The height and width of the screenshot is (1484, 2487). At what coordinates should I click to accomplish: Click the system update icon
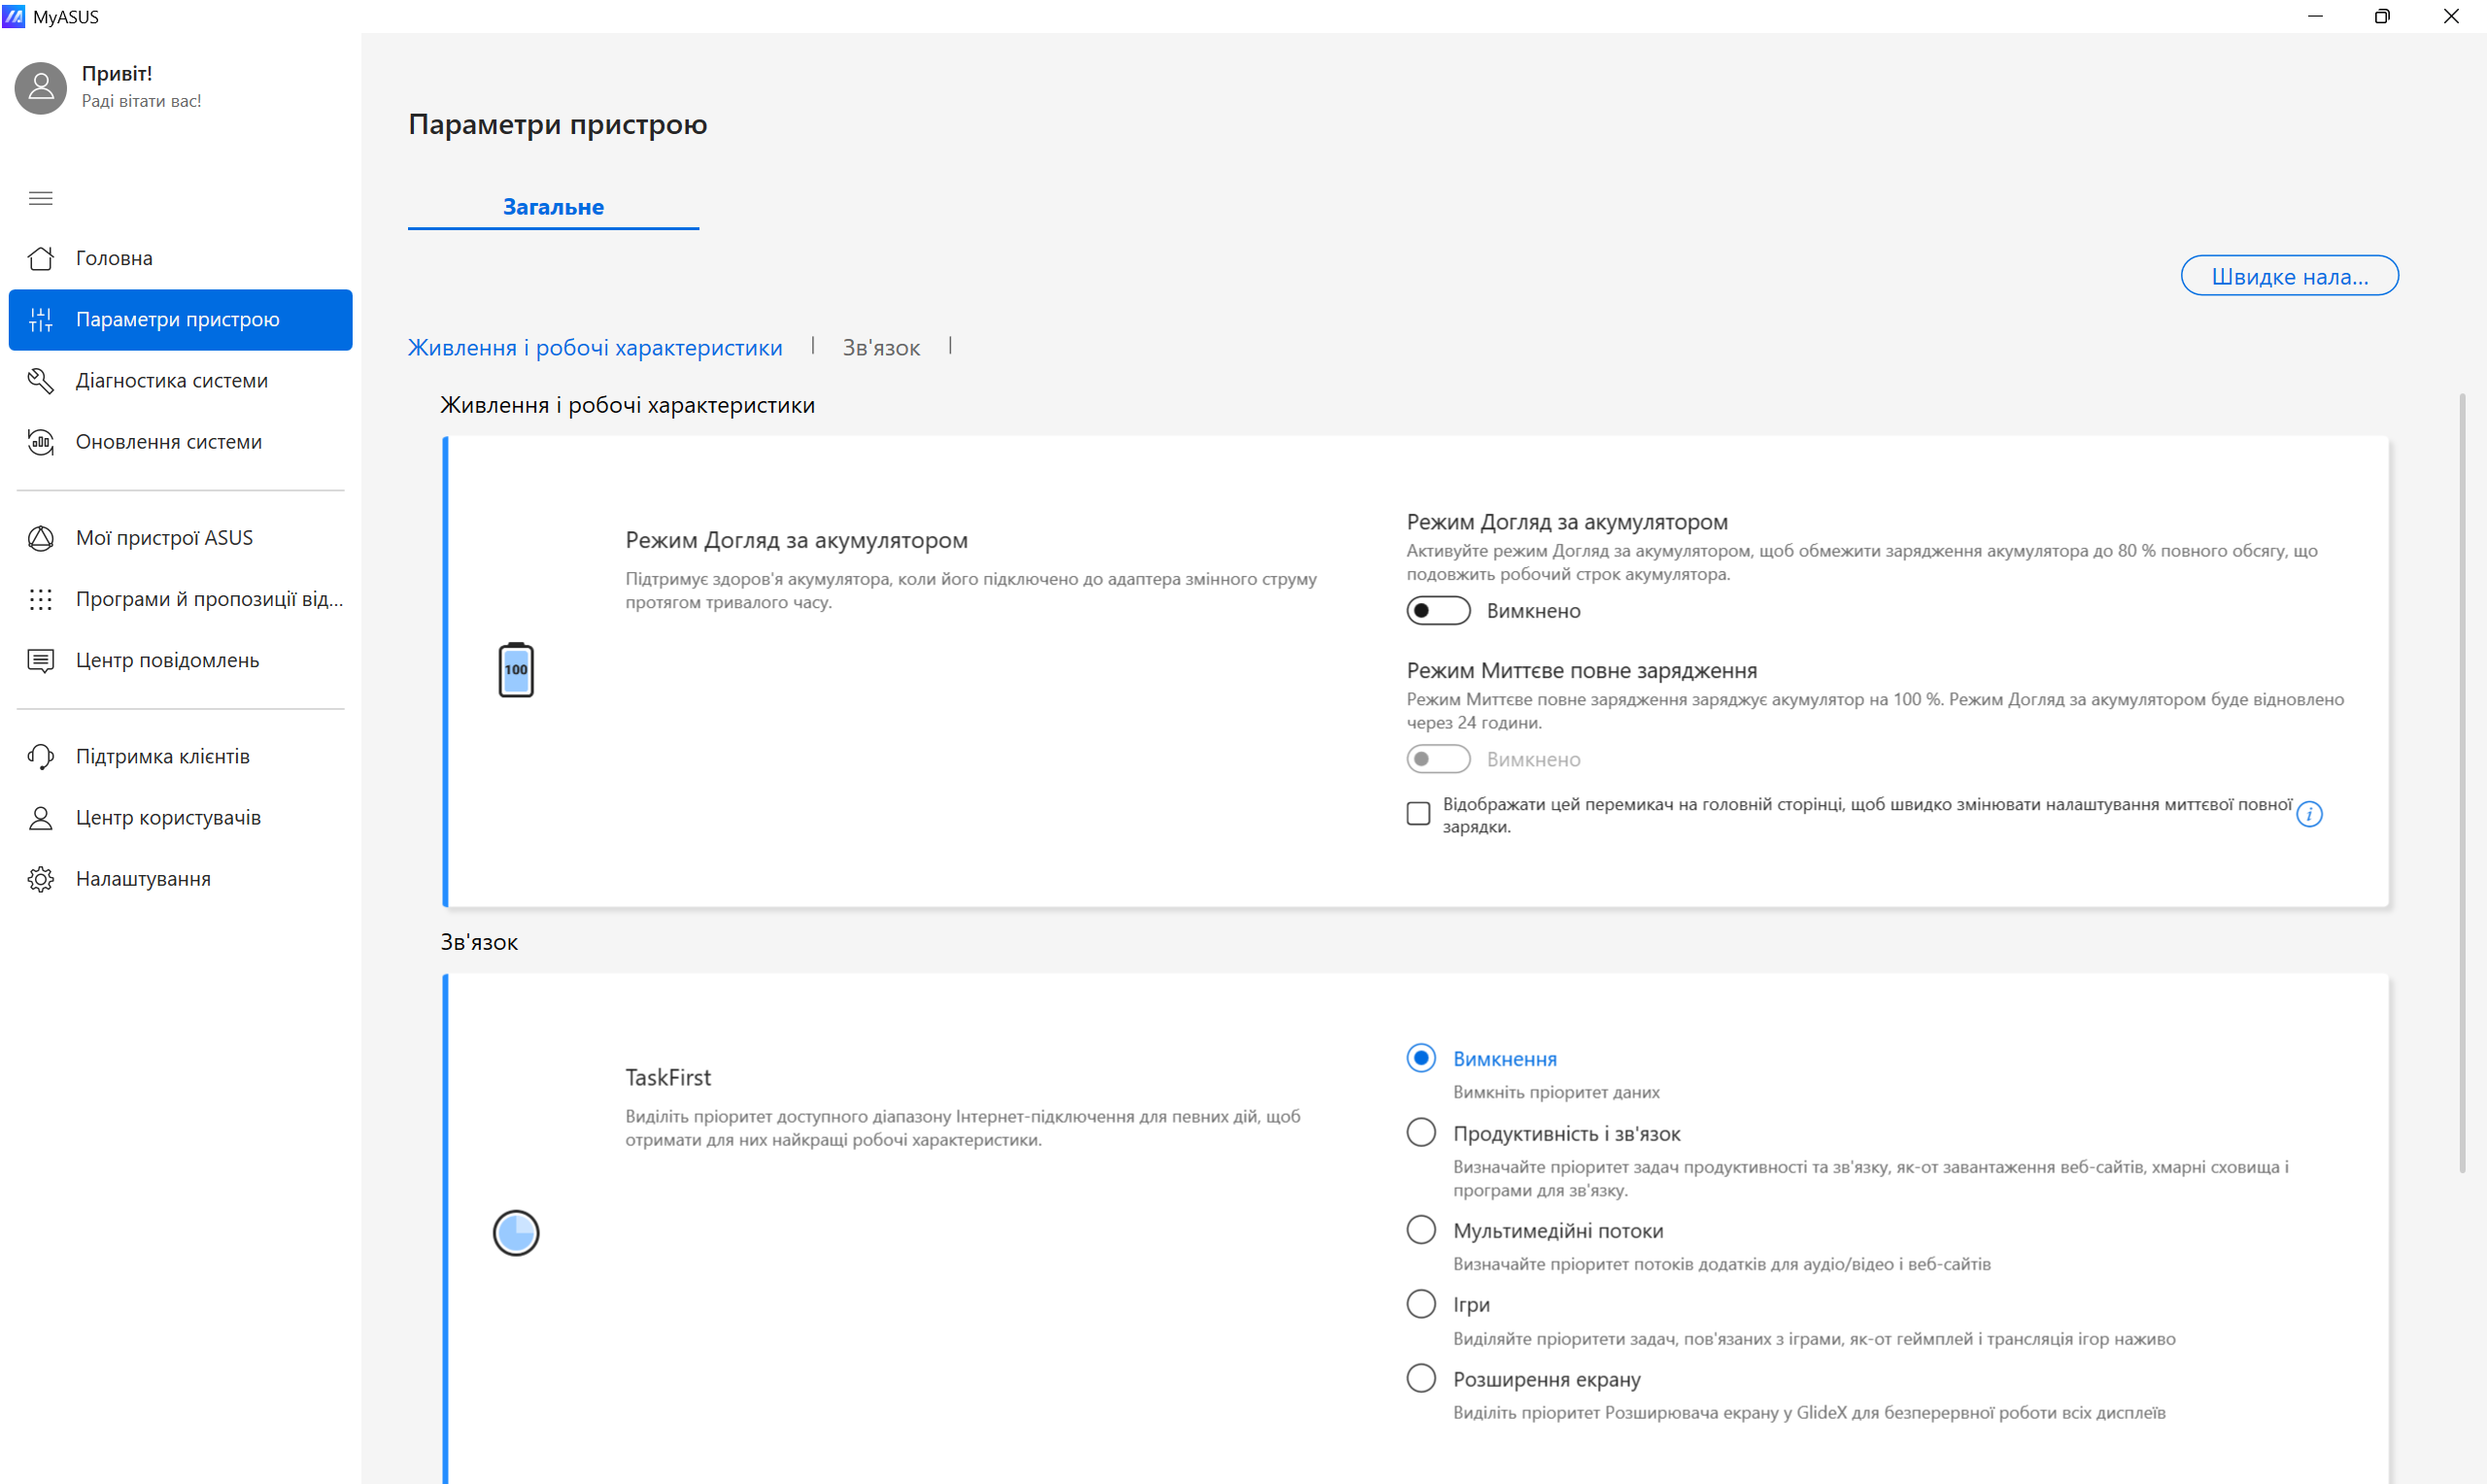click(x=40, y=442)
